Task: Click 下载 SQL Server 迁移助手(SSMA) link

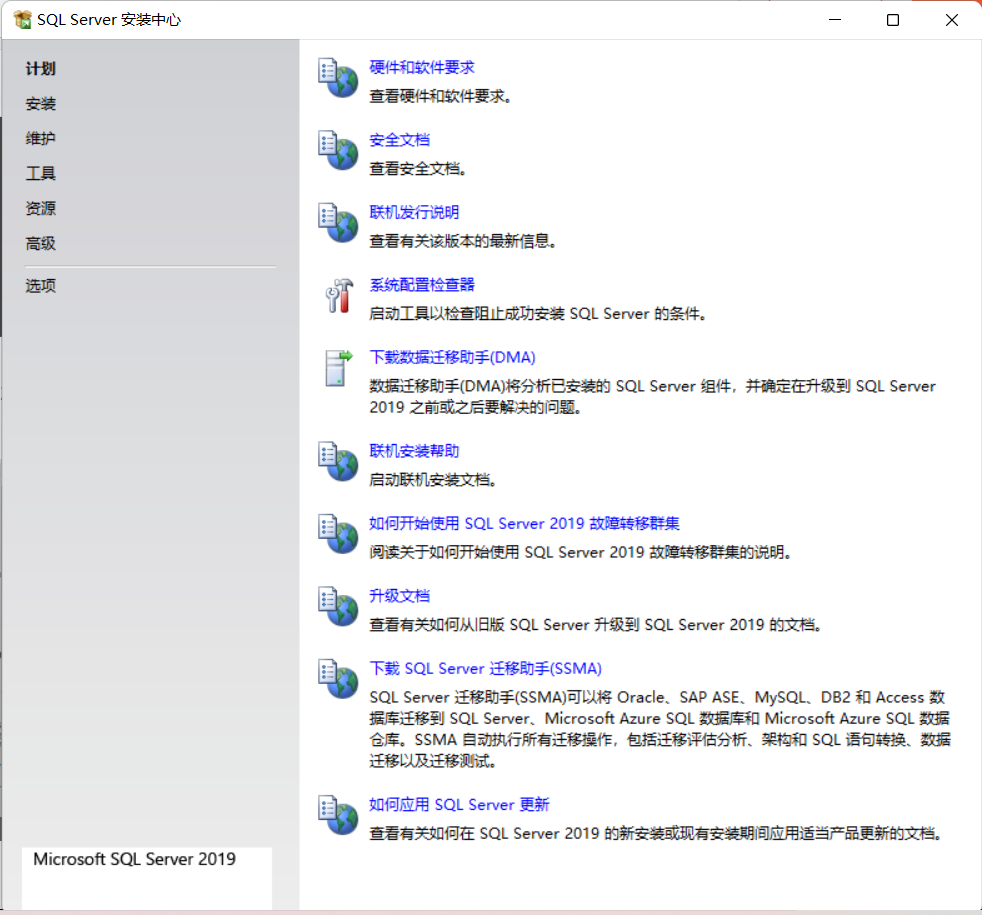Action: coord(485,669)
